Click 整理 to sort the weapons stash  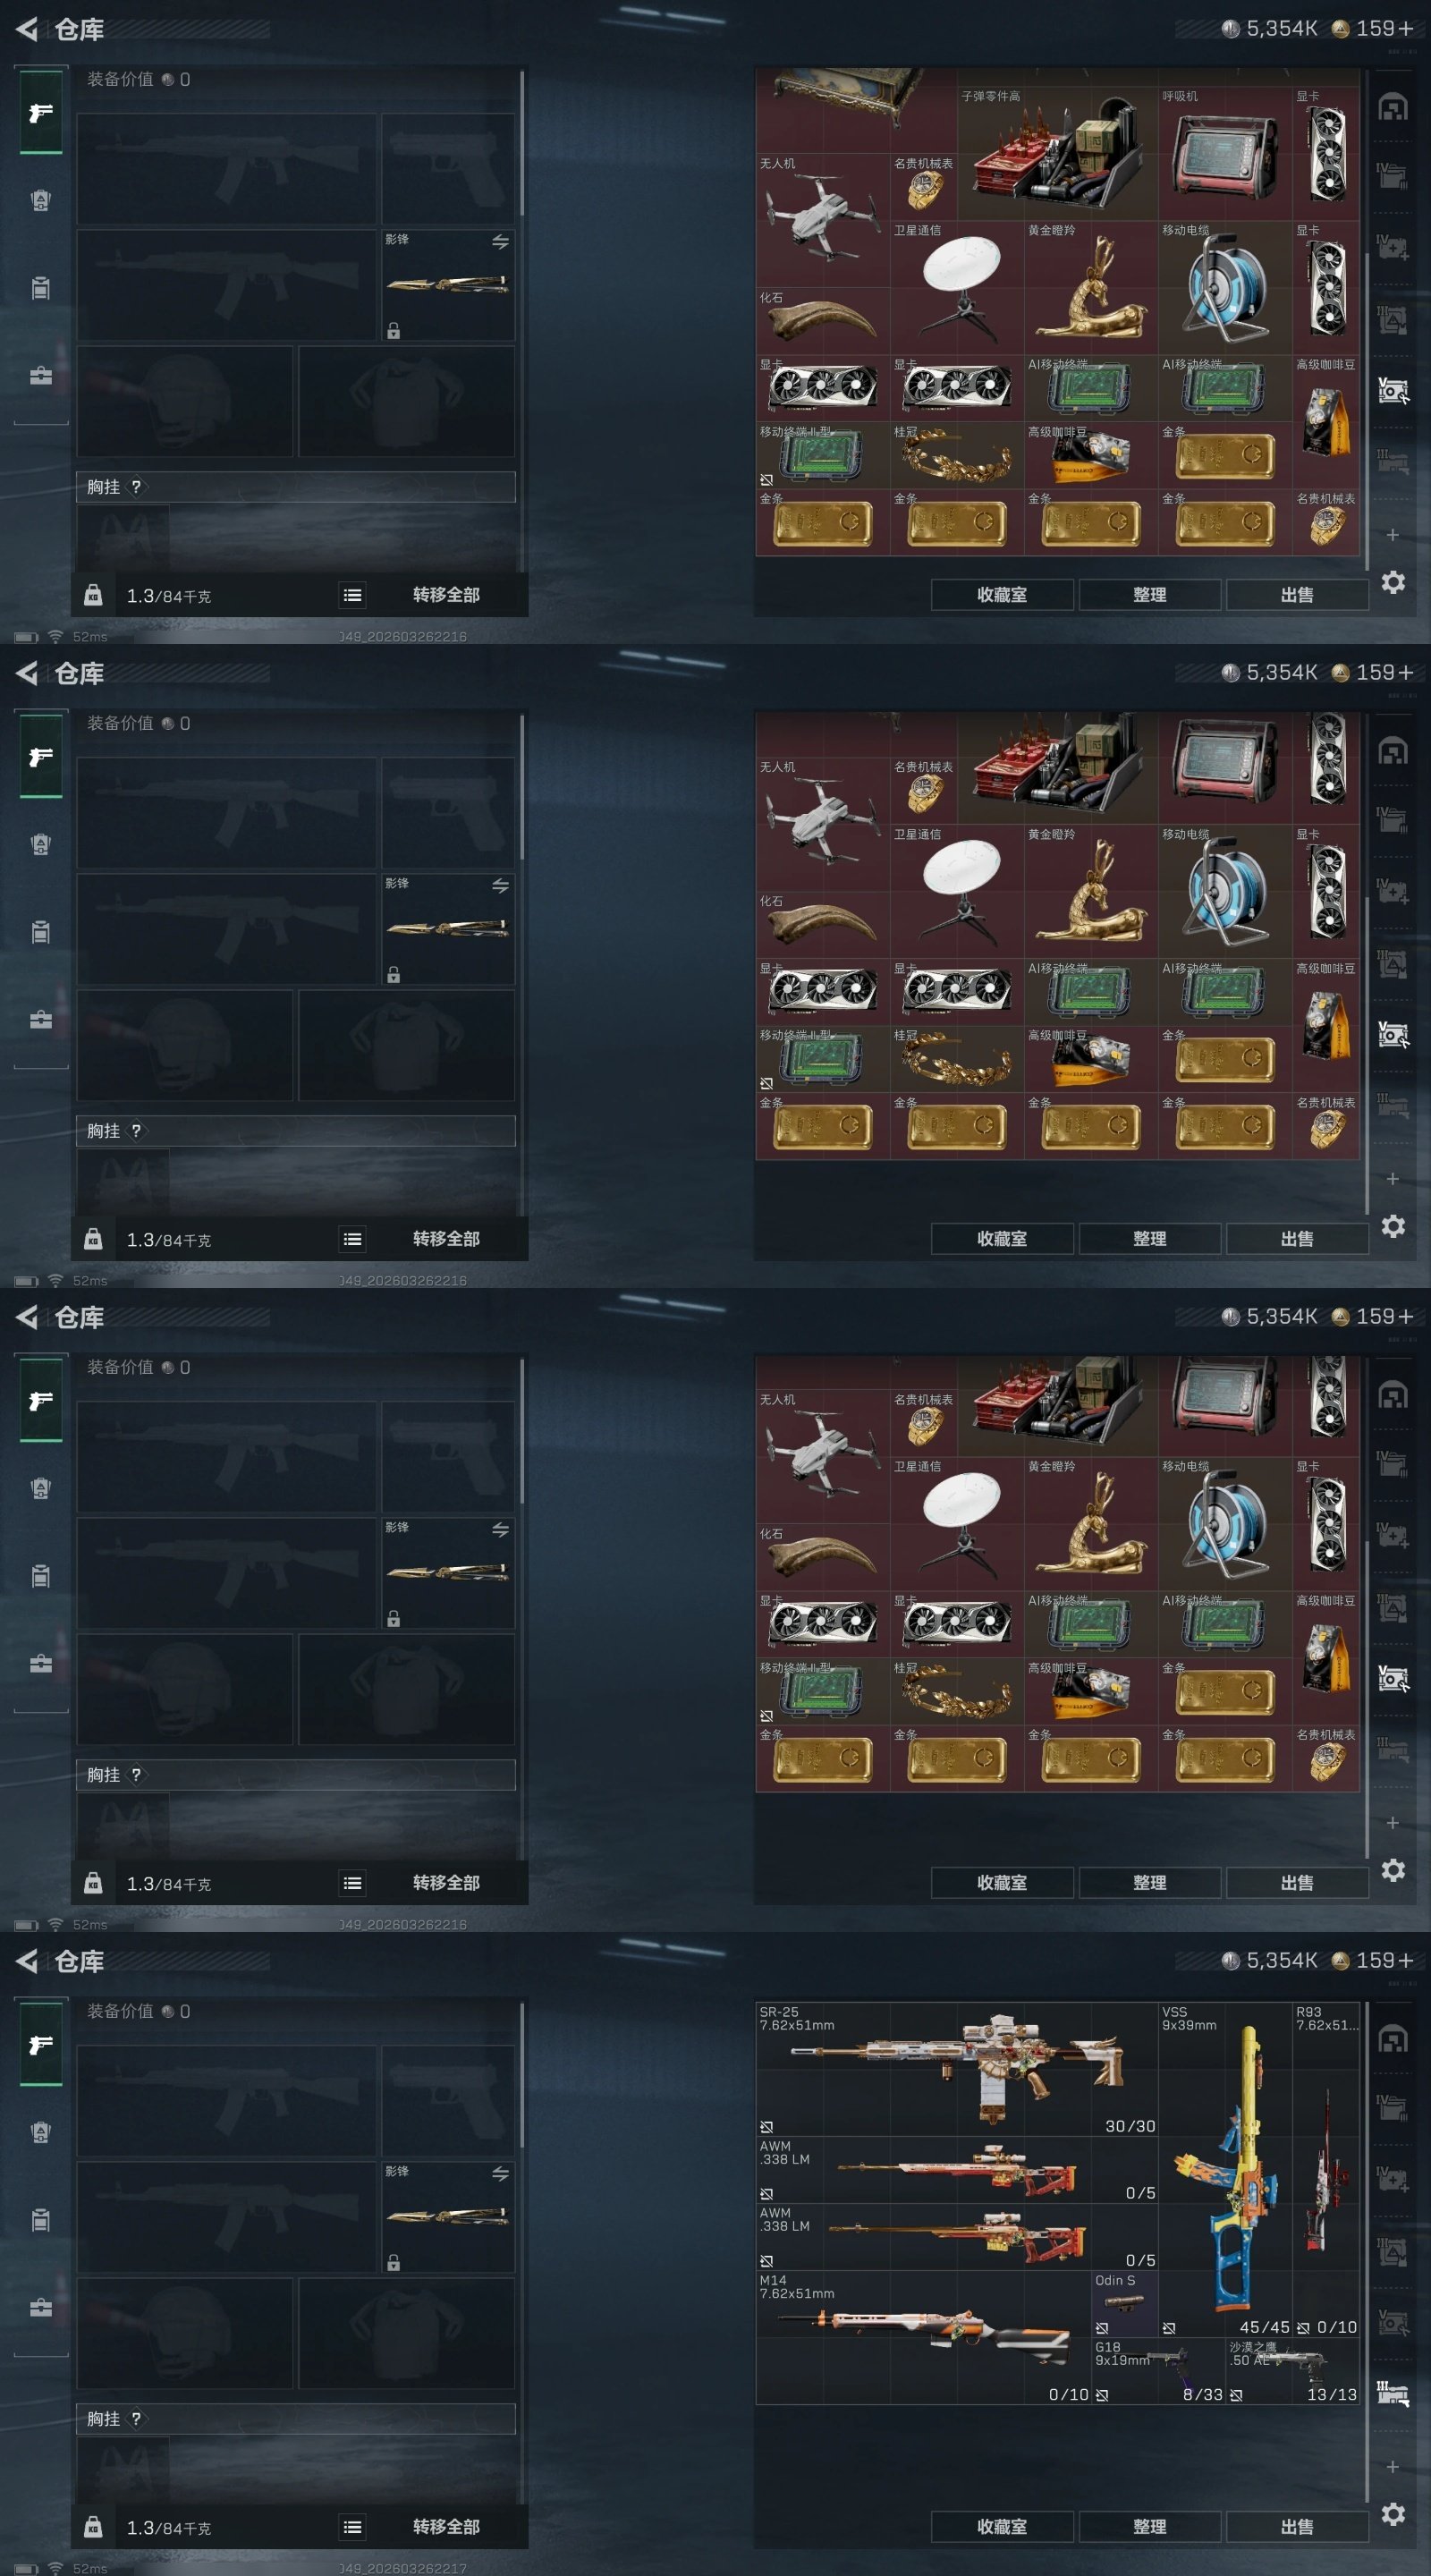(x=1150, y=2527)
